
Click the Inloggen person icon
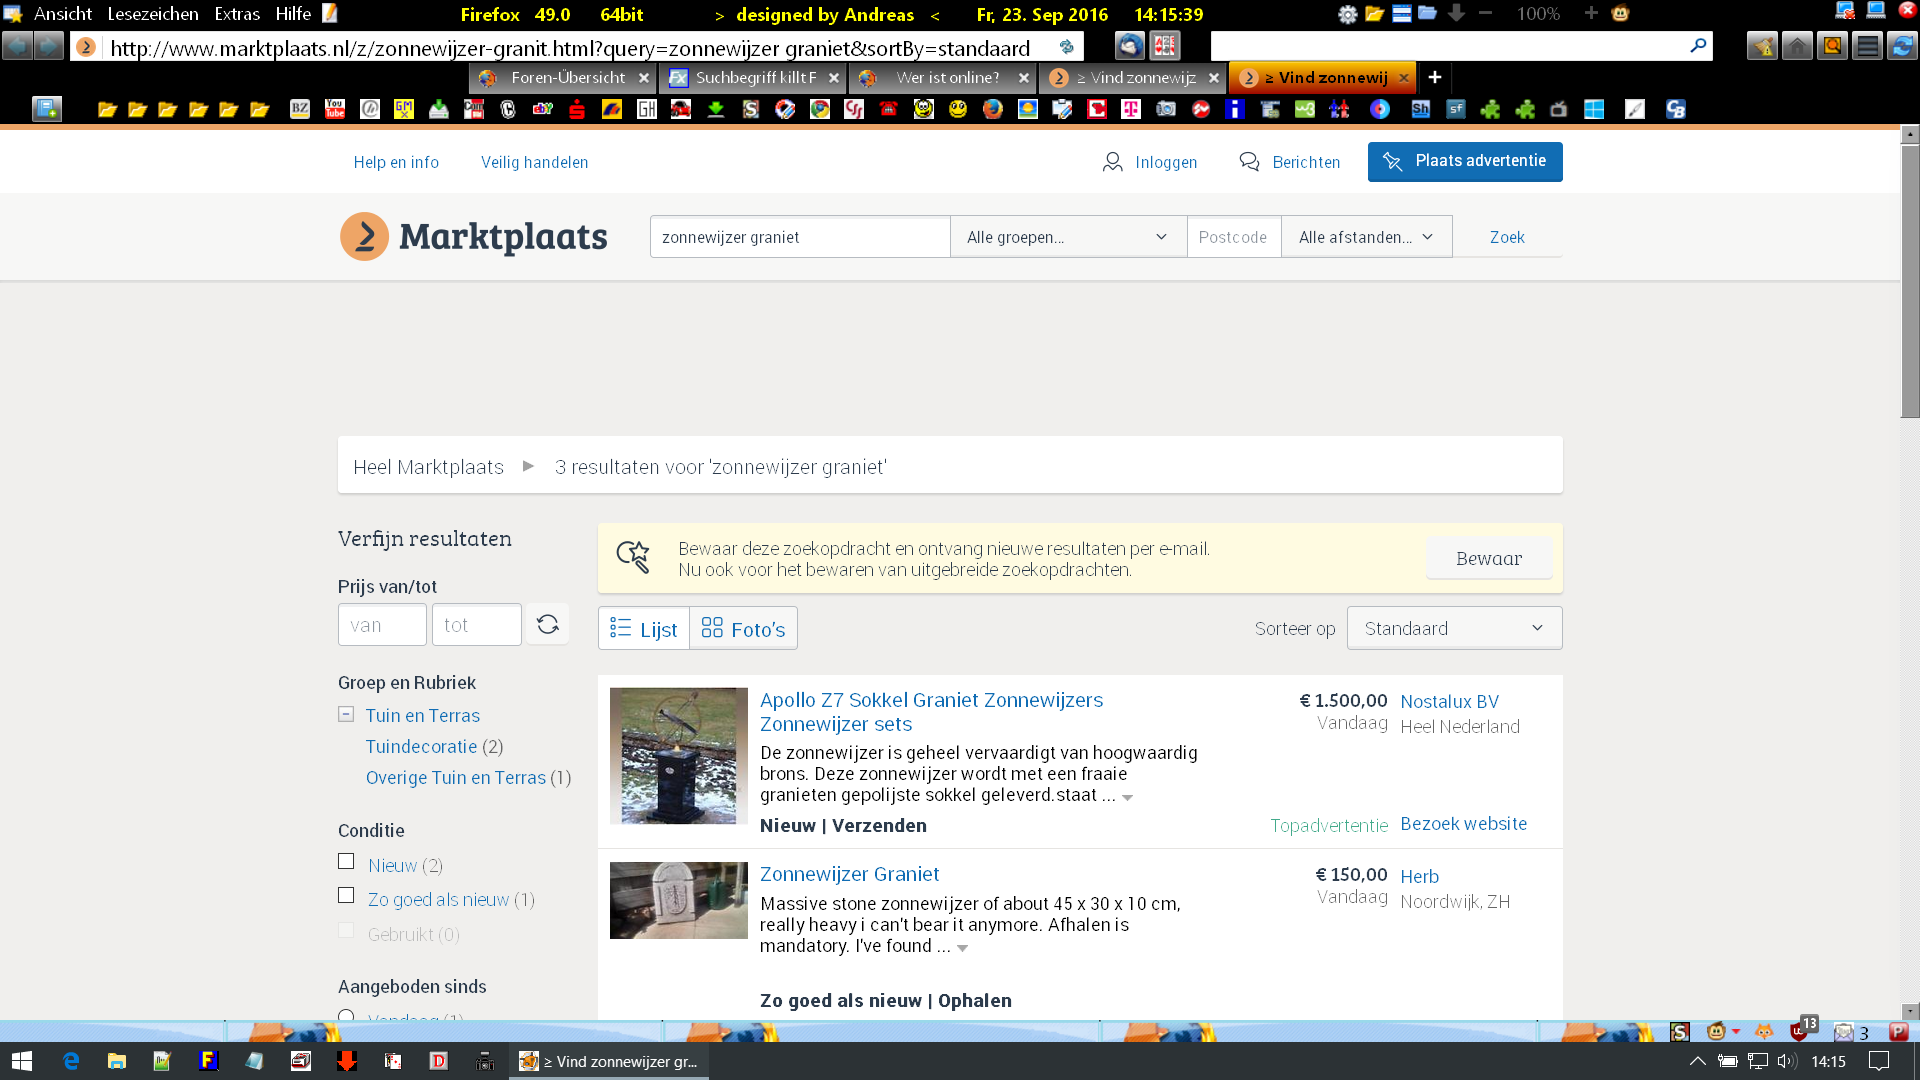(x=1112, y=162)
